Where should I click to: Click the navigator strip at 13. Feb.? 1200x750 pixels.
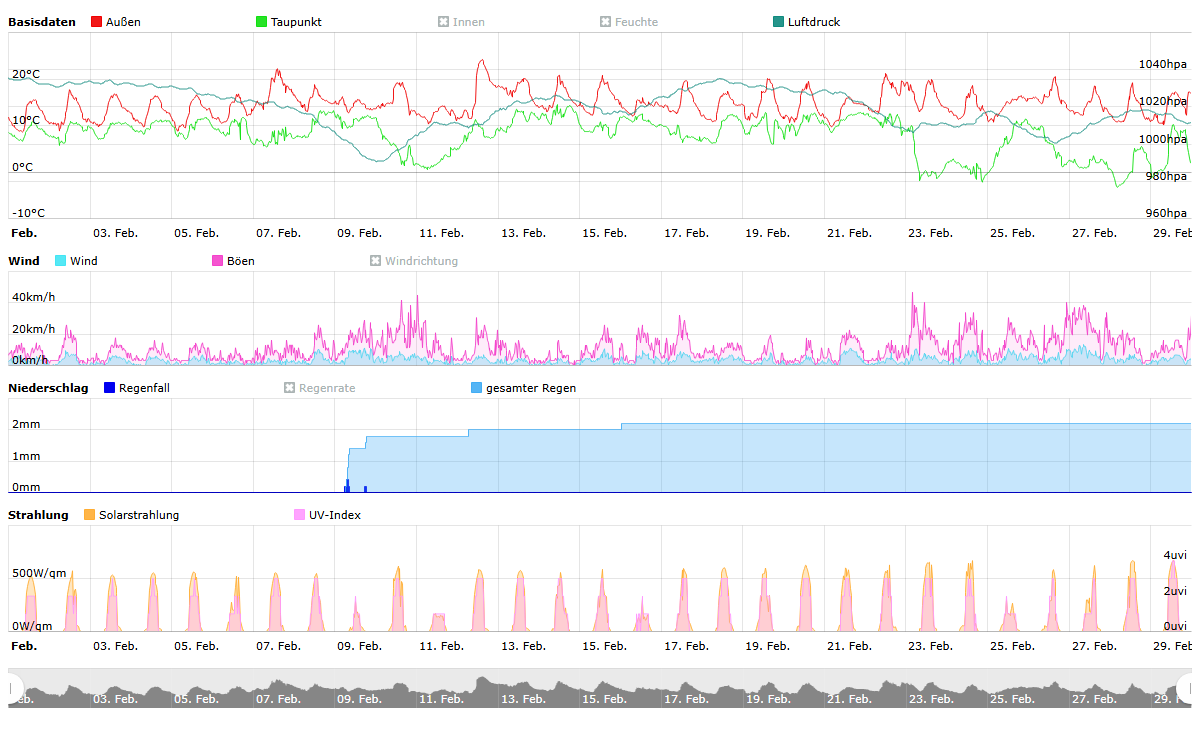pyautogui.click(x=523, y=696)
